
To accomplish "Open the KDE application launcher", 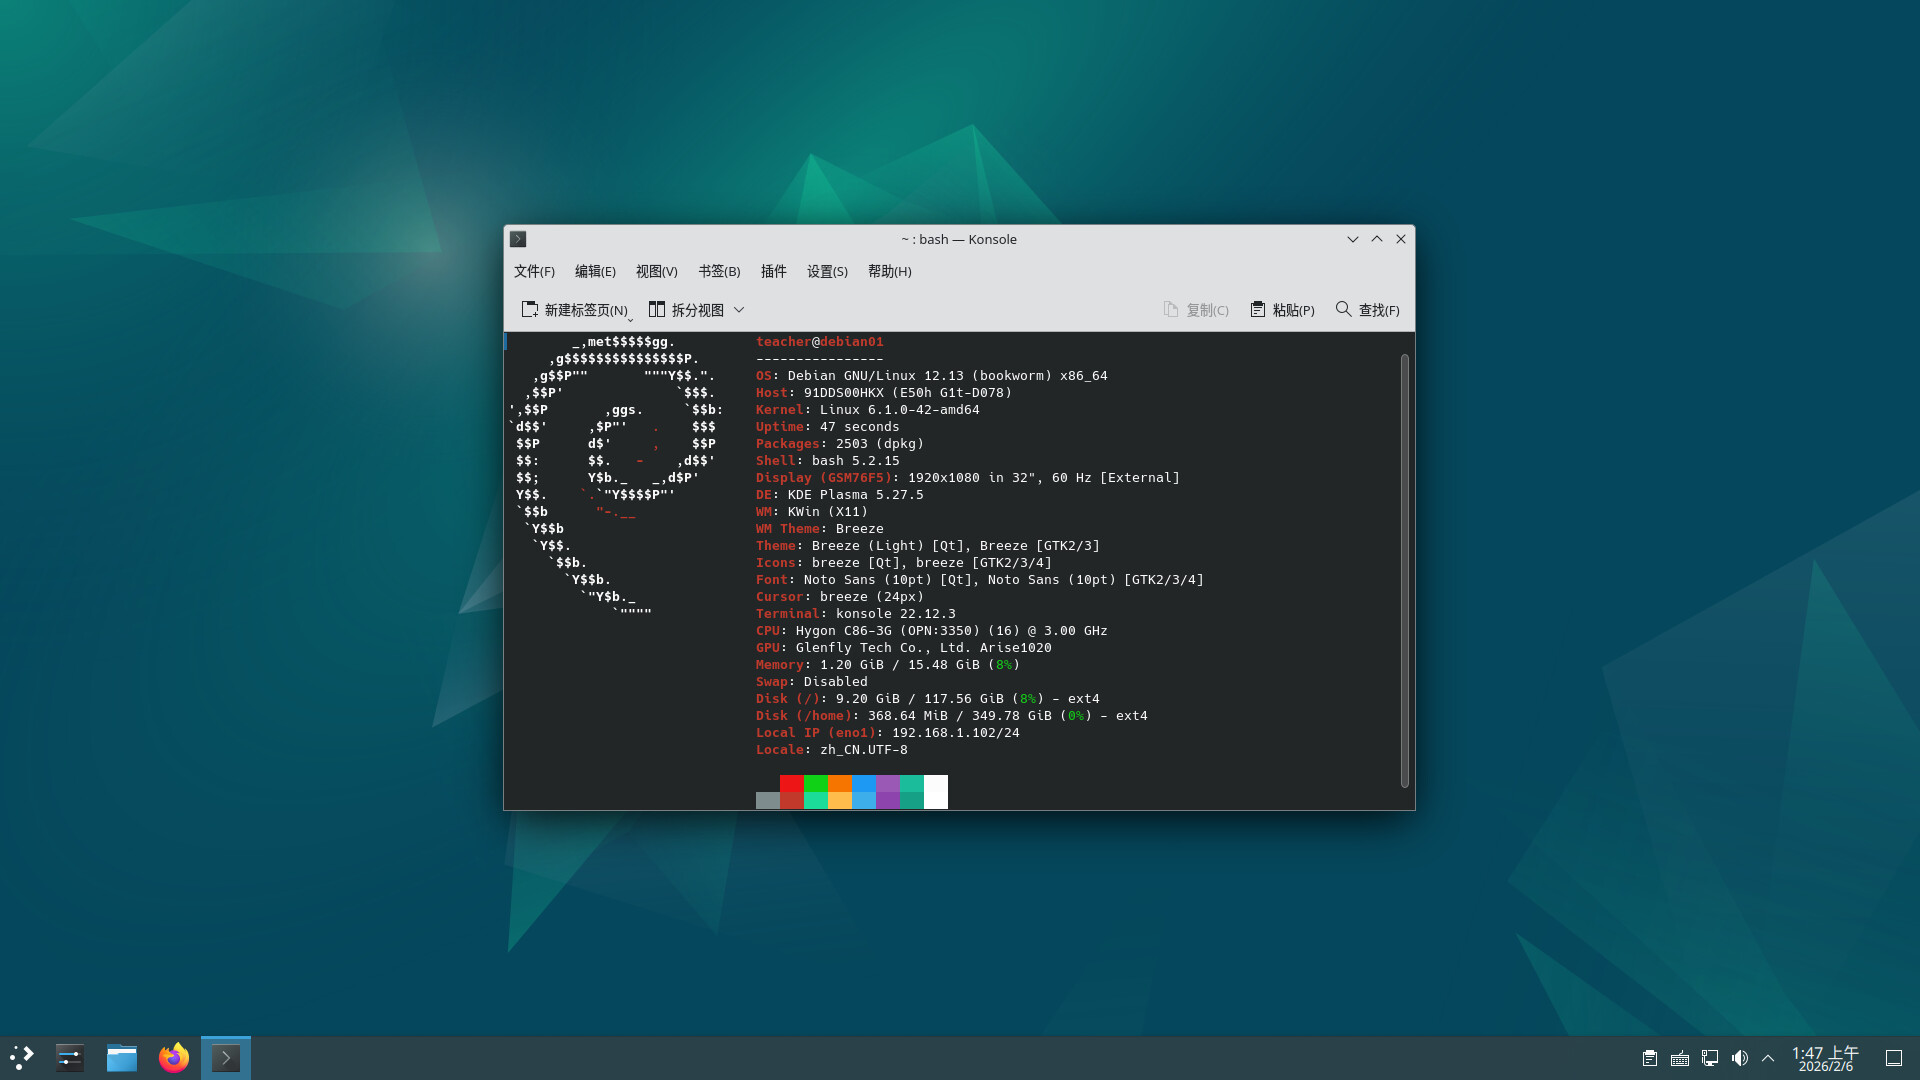I will (x=22, y=1058).
